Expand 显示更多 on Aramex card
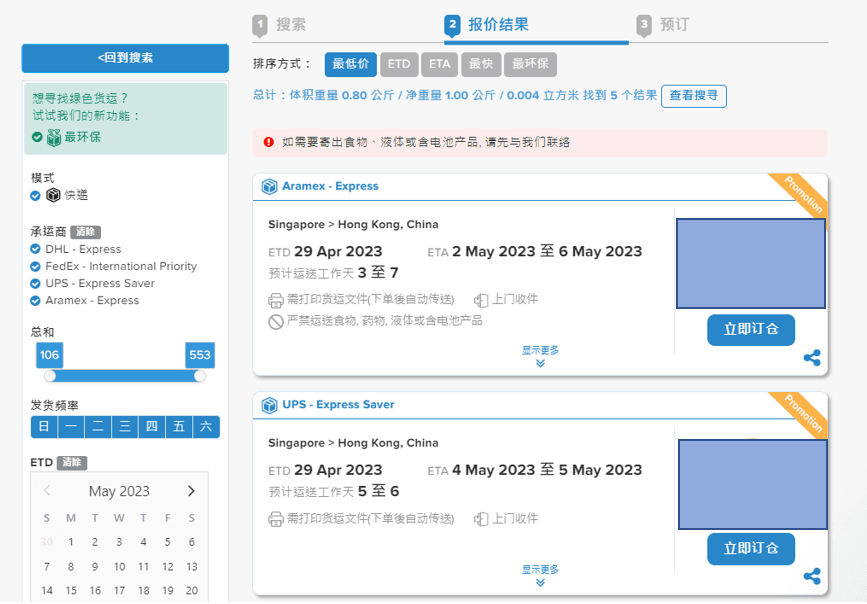The height and width of the screenshot is (604, 867). pyautogui.click(x=540, y=356)
